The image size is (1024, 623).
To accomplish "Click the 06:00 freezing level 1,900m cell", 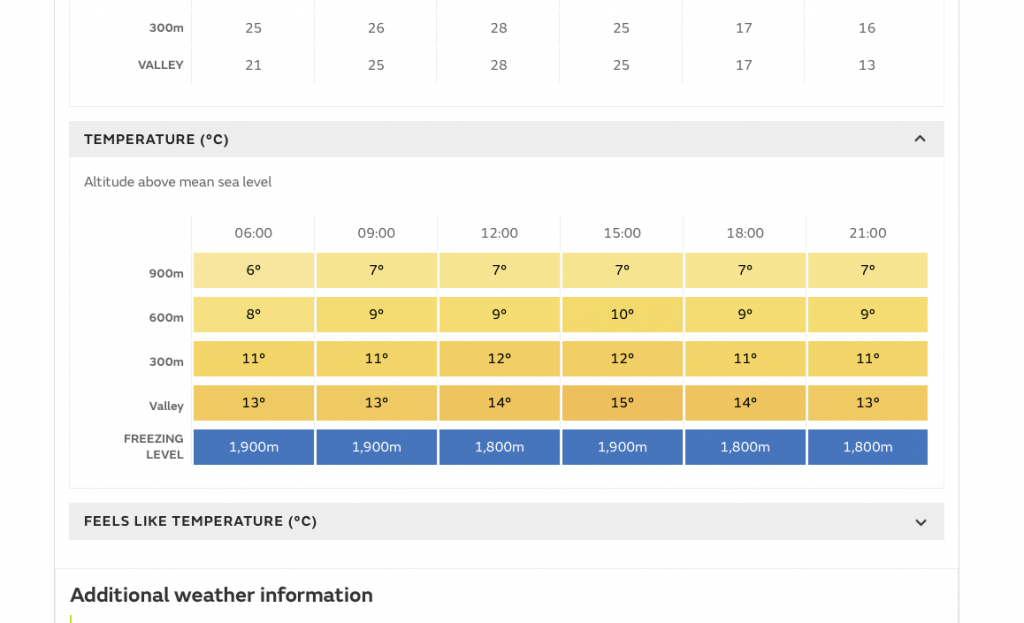I will (253, 447).
